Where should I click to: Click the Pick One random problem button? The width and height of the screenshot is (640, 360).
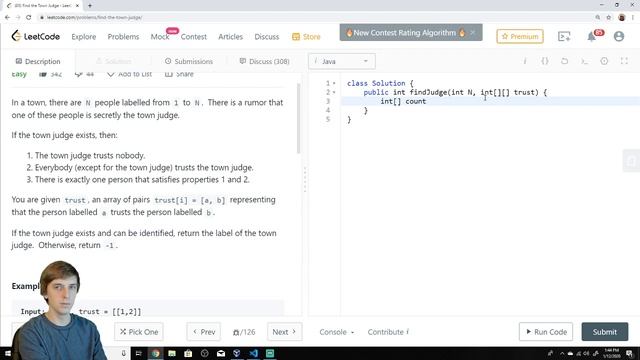pos(139,332)
